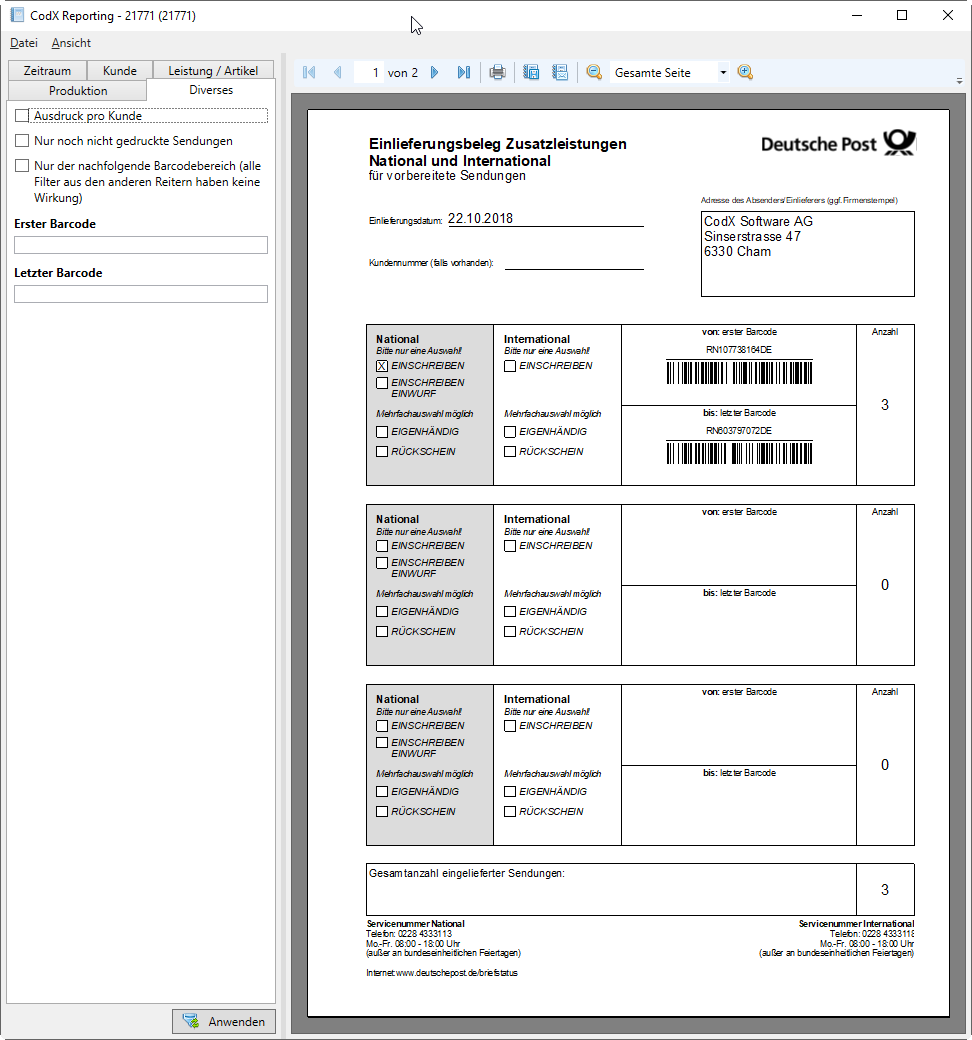Jump to the last report page
The image size is (972, 1040).
(x=464, y=72)
